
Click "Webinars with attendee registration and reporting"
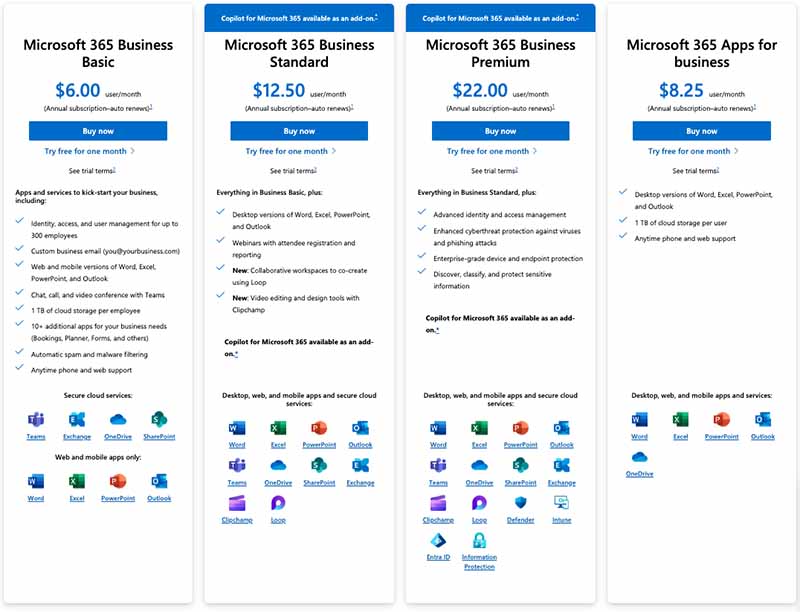point(293,249)
